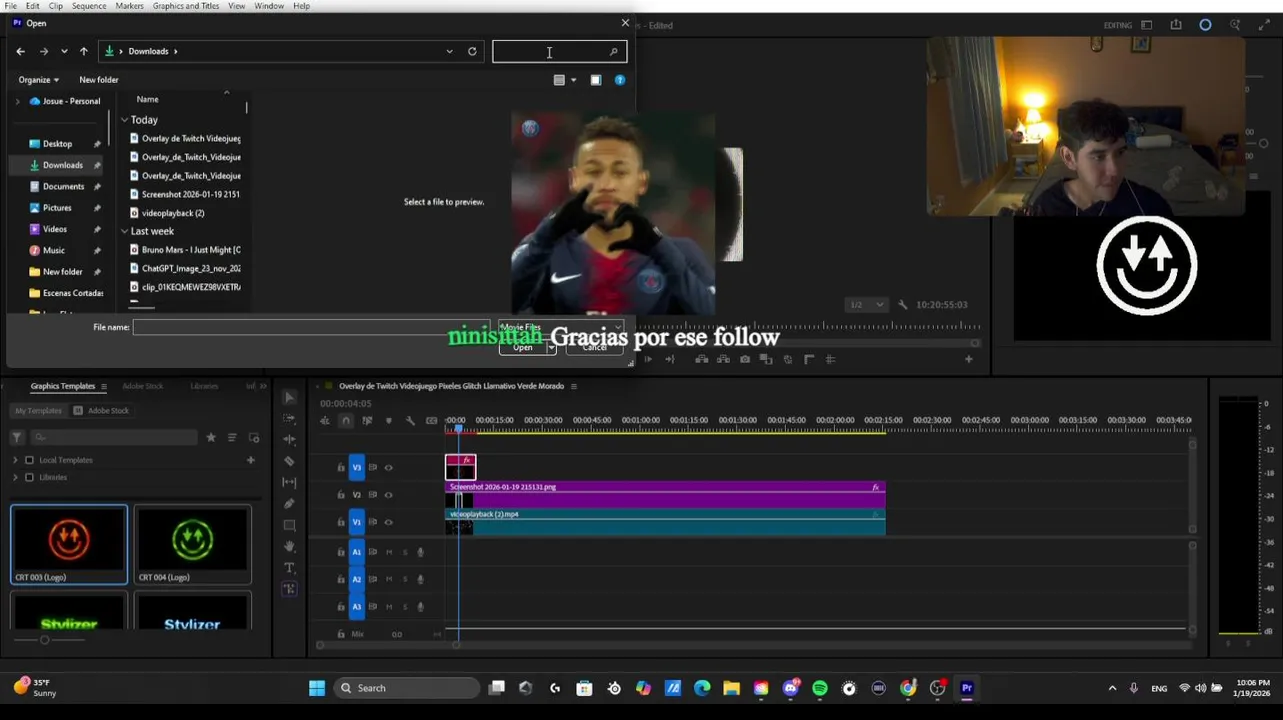Click the Help icon in Open dialog
Image resolution: width=1283 pixels, height=720 pixels.
pyautogui.click(x=620, y=80)
